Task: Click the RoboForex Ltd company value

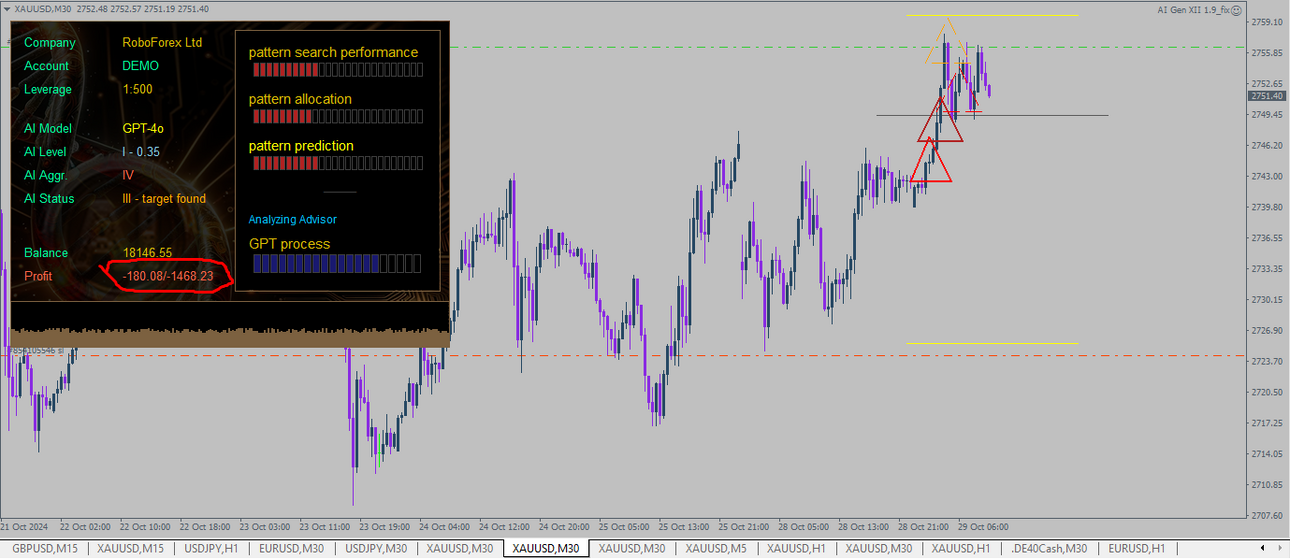Action: point(162,43)
